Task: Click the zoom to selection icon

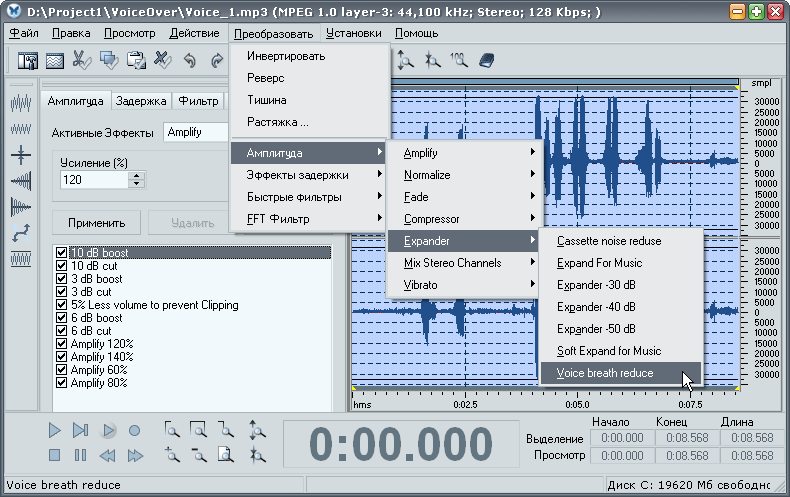Action: [199, 429]
